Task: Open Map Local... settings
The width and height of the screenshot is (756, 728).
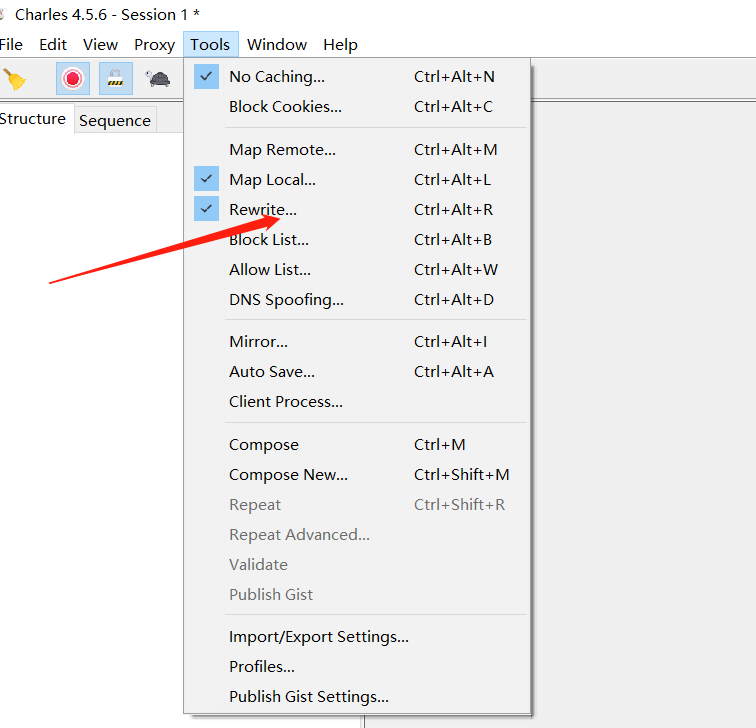Action: [x=357, y=179]
